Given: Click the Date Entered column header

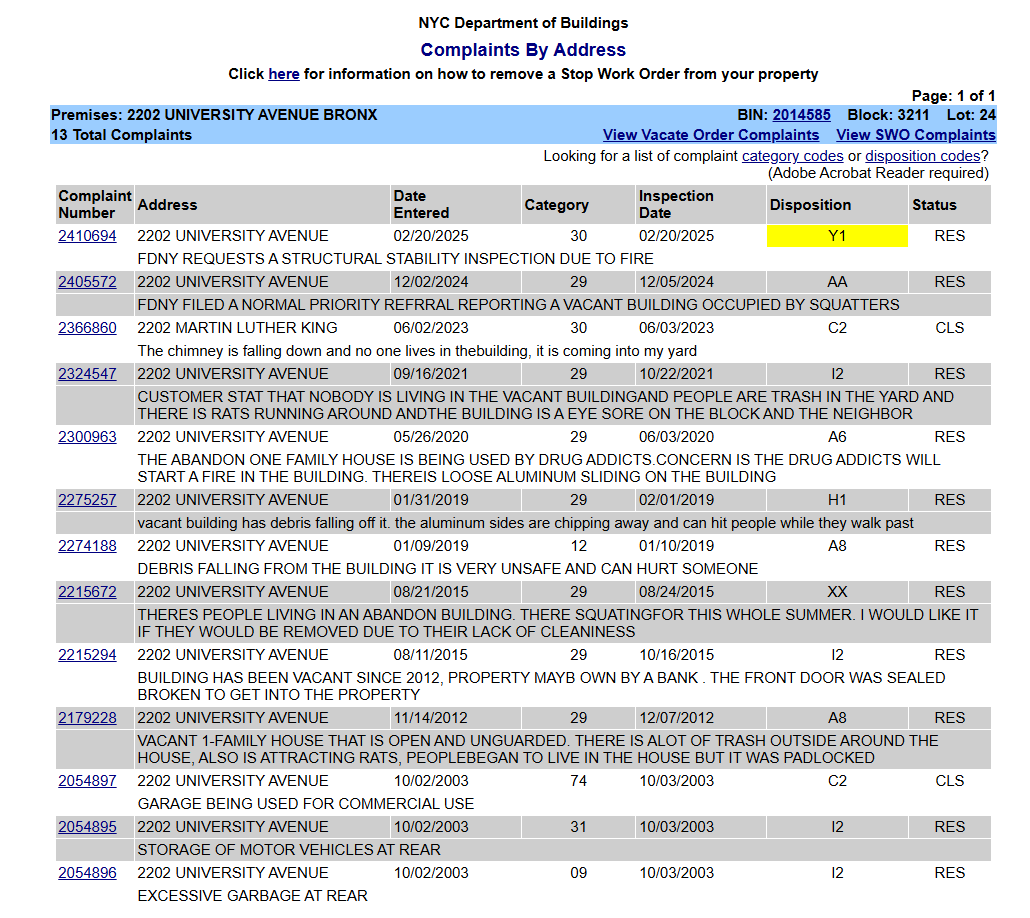Looking at the screenshot, I should pyautogui.click(x=456, y=204).
